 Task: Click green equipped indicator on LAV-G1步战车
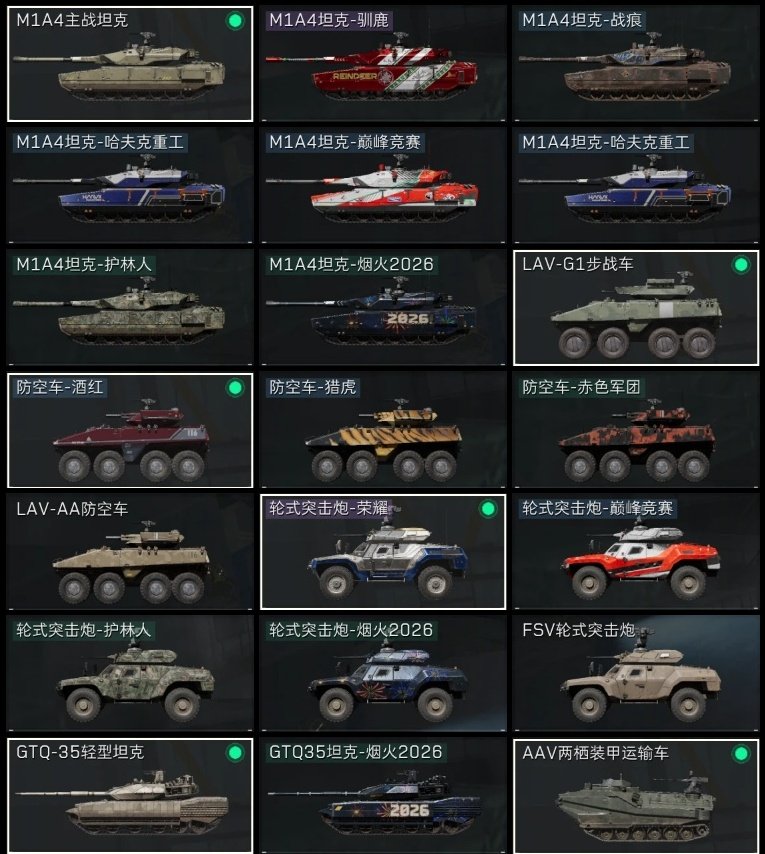click(741, 265)
